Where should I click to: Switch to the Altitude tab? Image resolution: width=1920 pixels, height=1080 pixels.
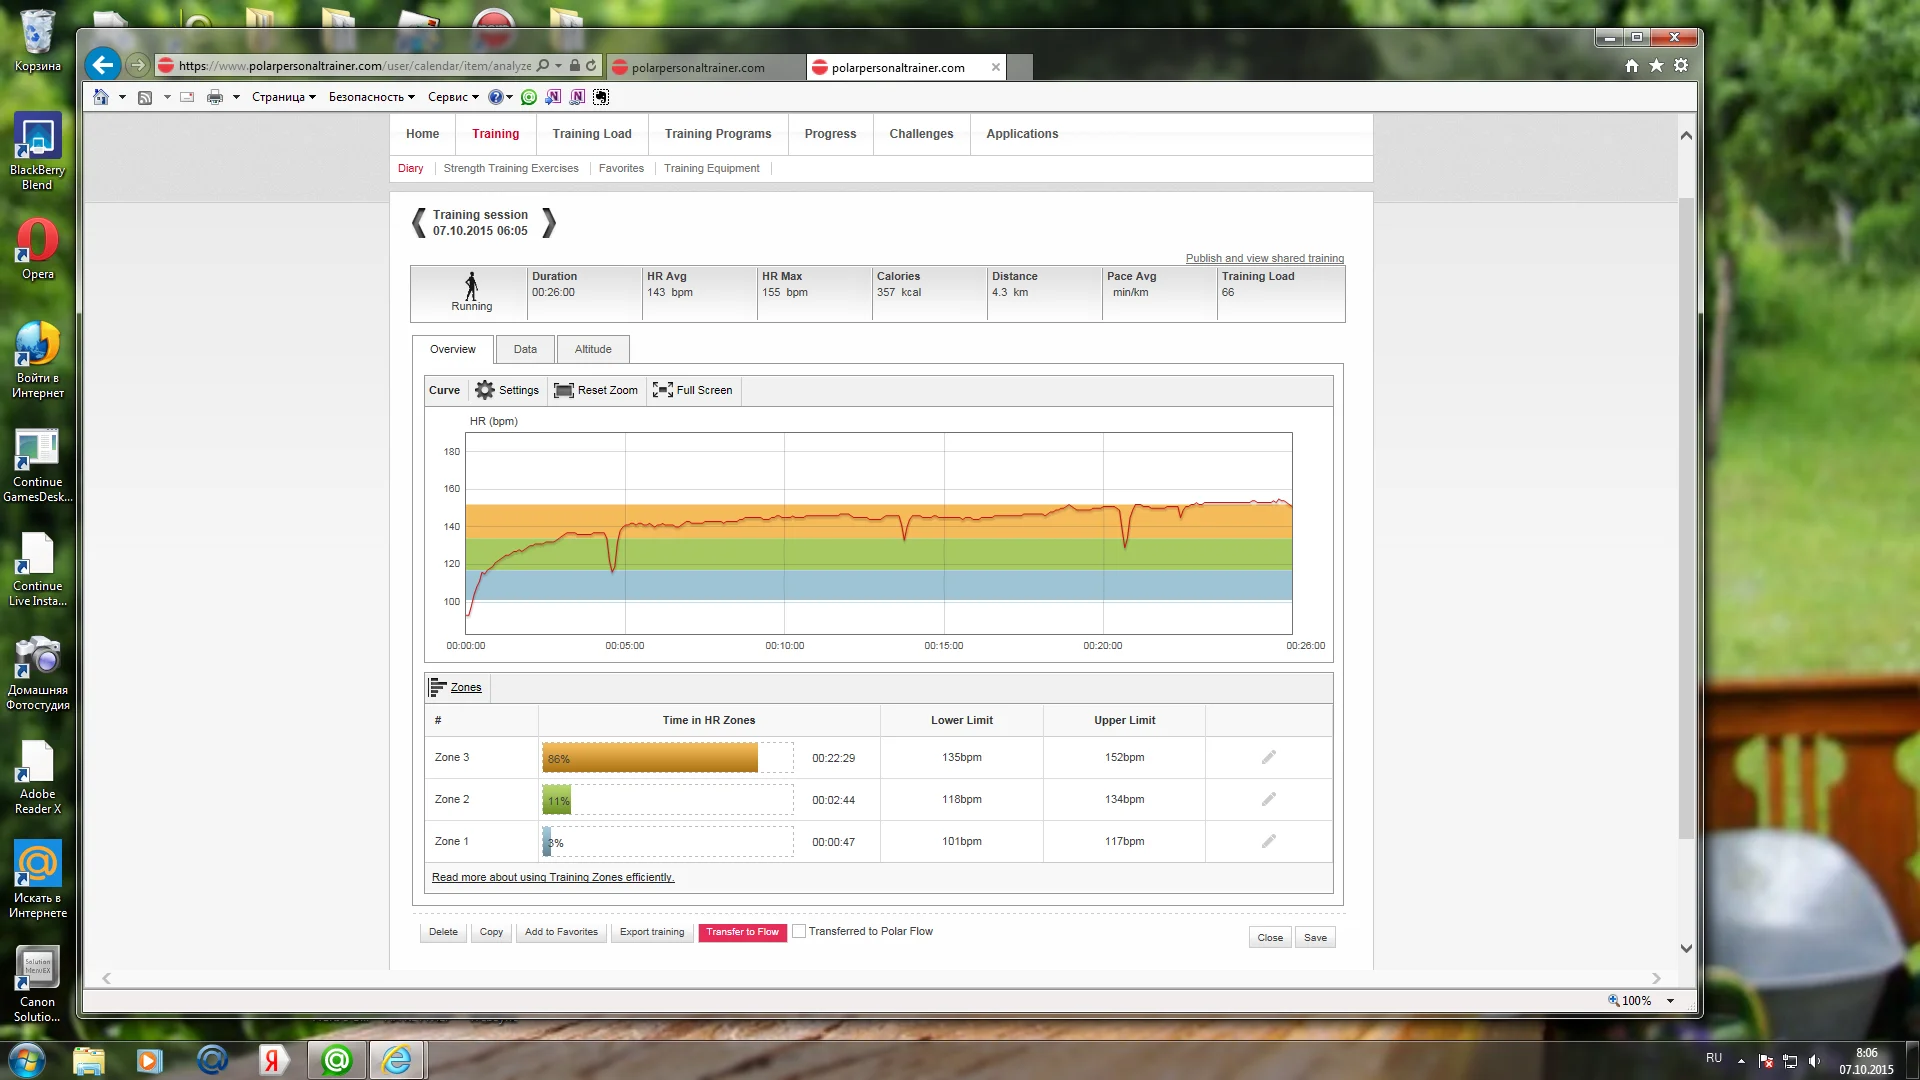click(593, 349)
